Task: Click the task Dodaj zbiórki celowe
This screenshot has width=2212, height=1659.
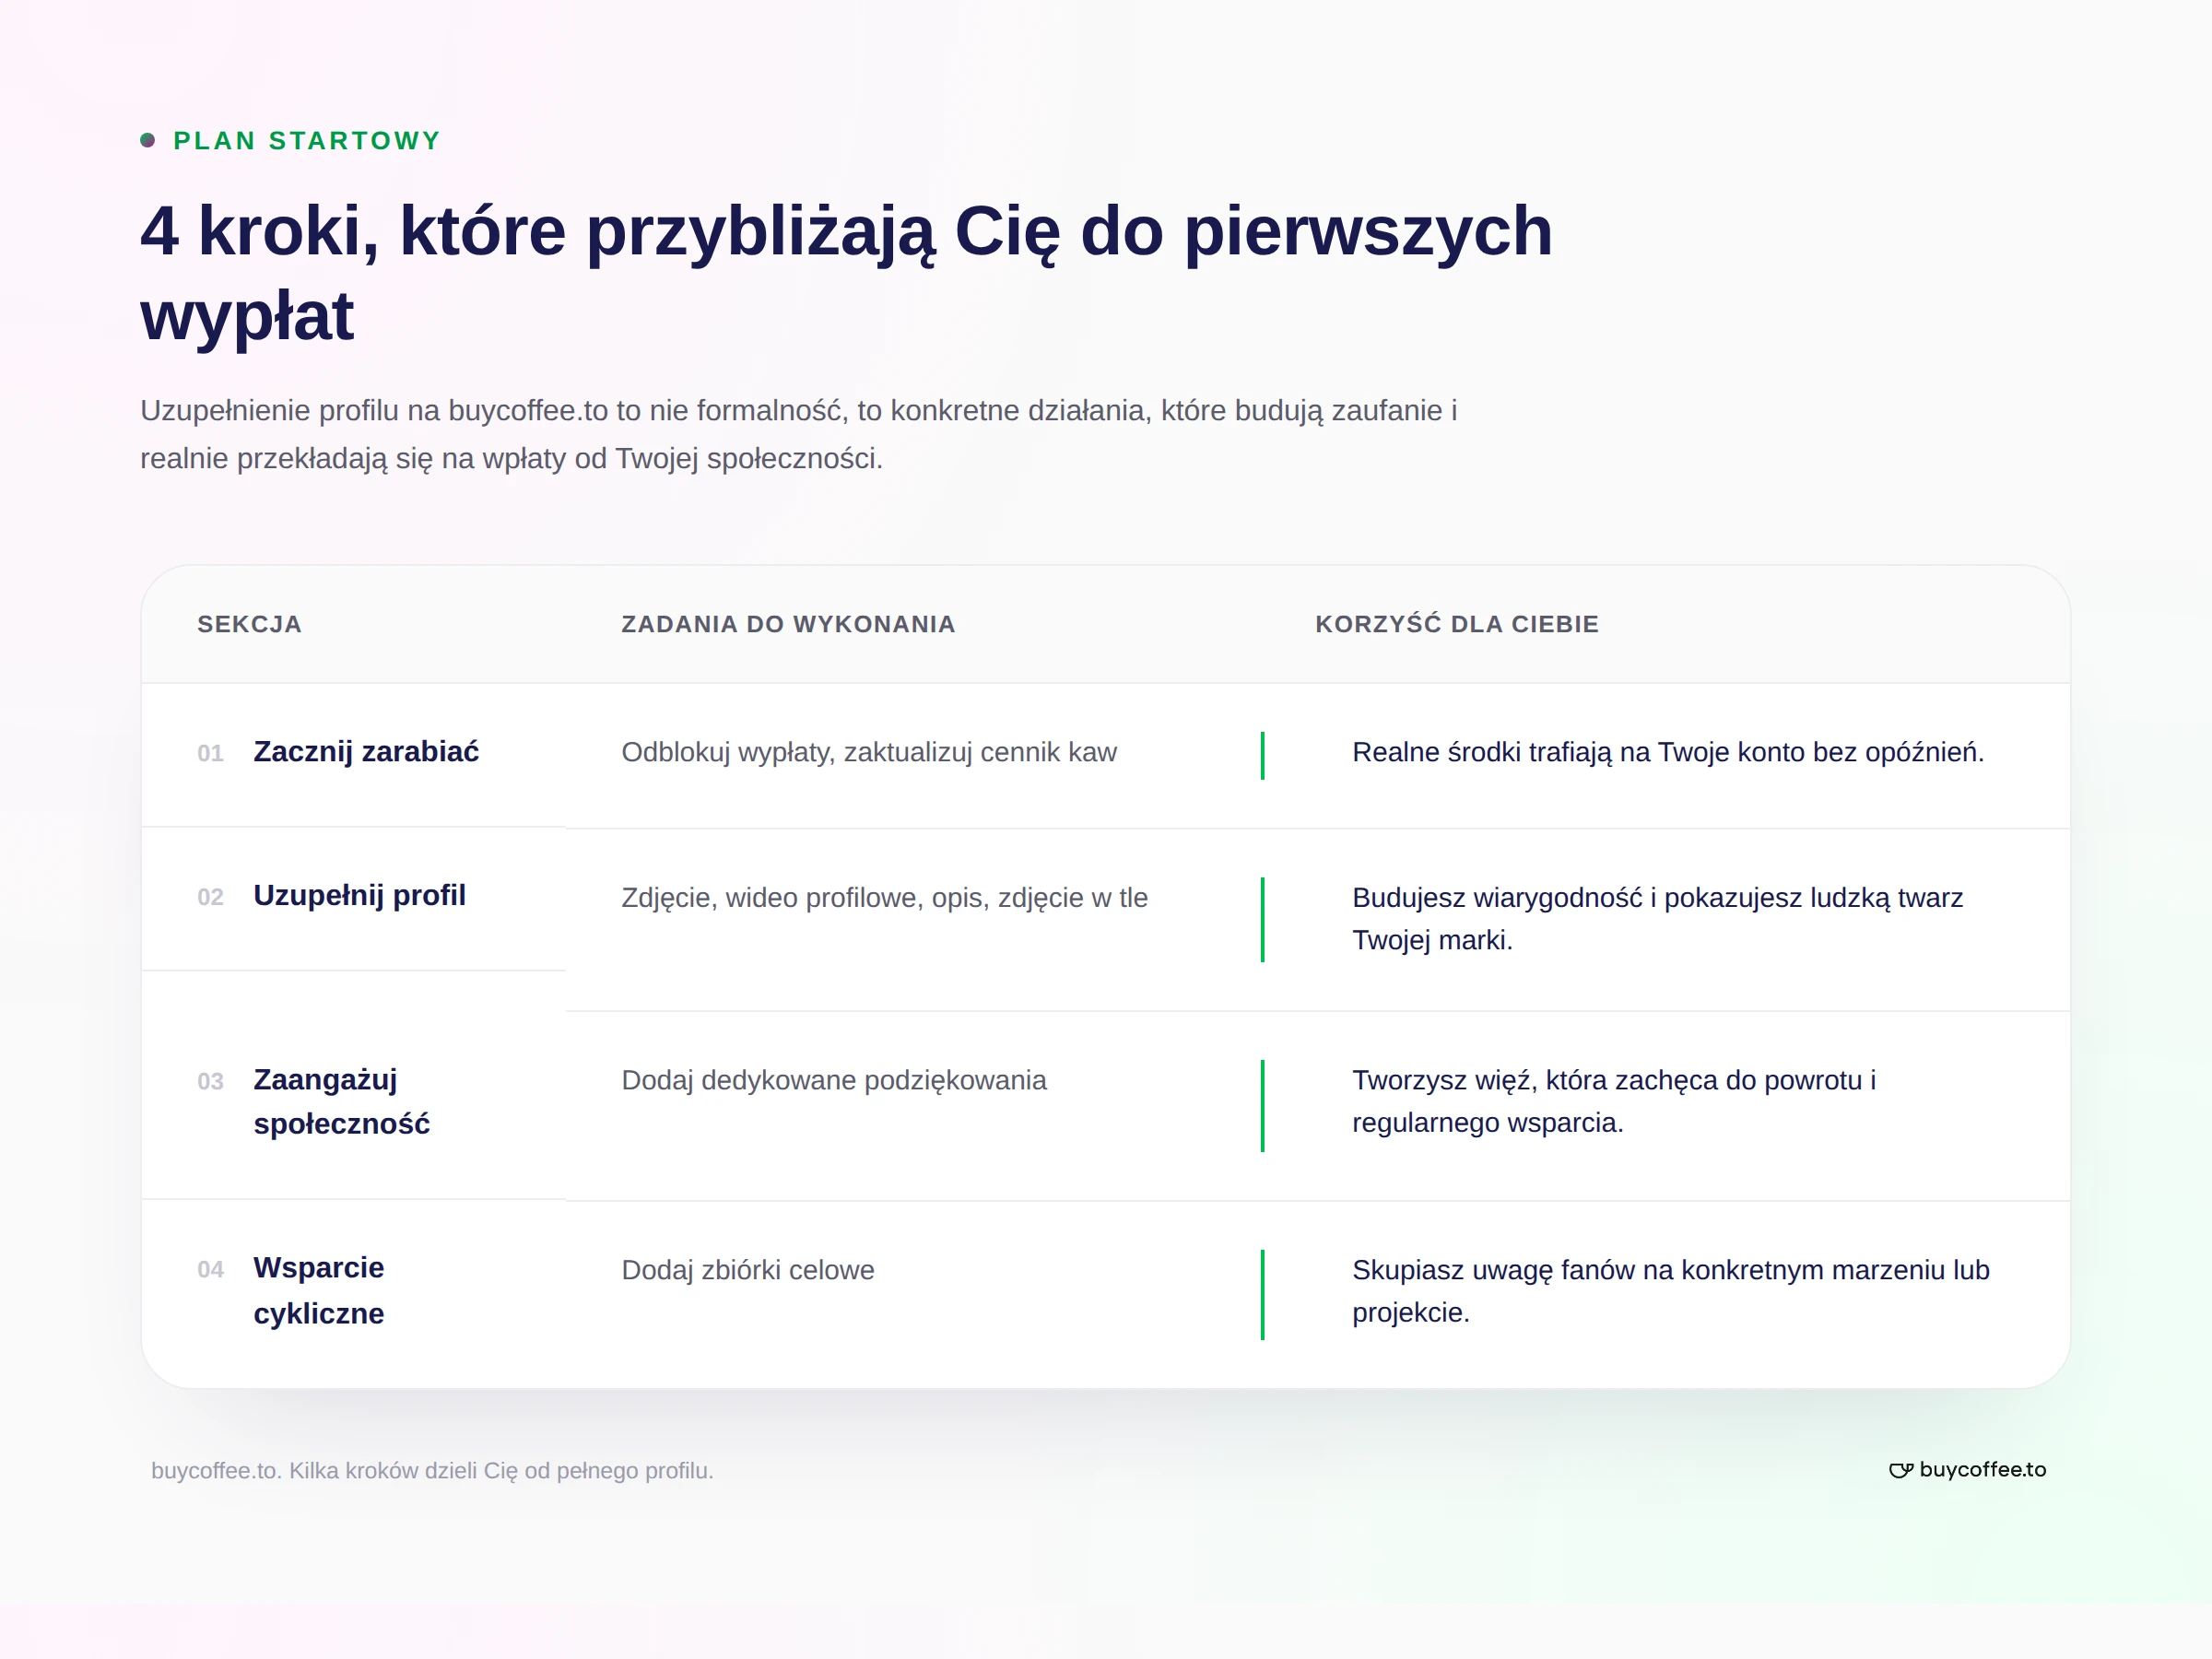Action: pyautogui.click(x=748, y=1270)
